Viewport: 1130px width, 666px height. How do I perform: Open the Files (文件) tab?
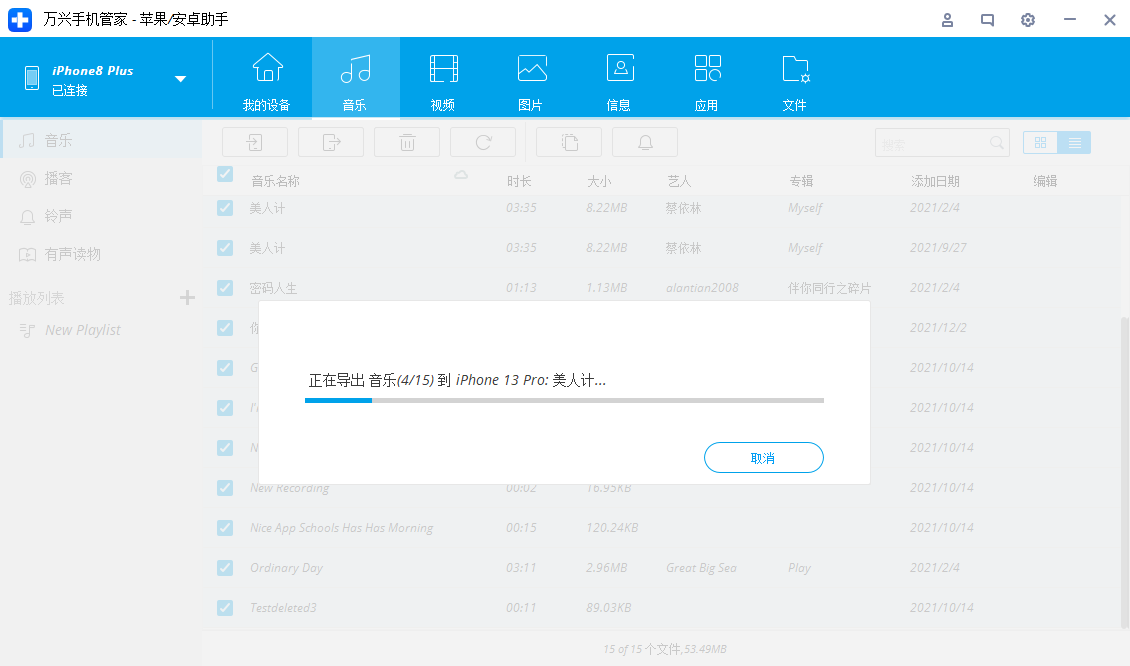795,78
